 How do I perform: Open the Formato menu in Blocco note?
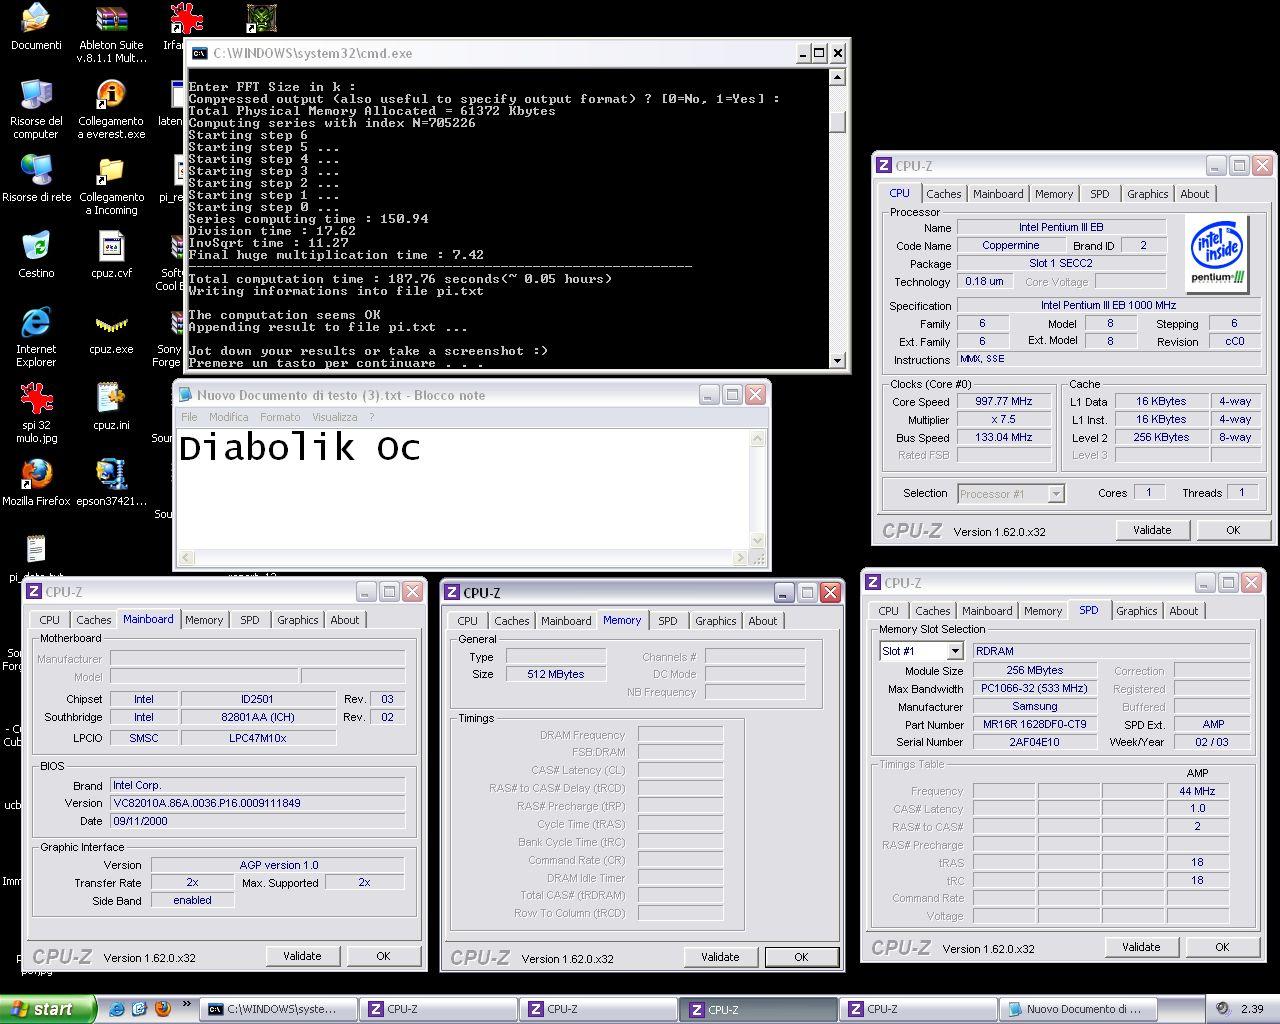[x=280, y=417]
